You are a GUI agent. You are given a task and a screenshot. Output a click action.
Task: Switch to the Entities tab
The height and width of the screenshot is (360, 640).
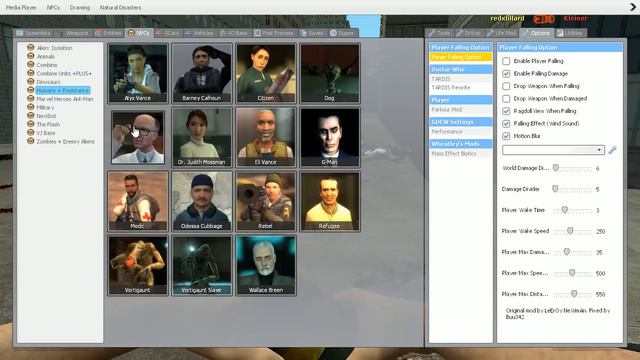point(108,33)
